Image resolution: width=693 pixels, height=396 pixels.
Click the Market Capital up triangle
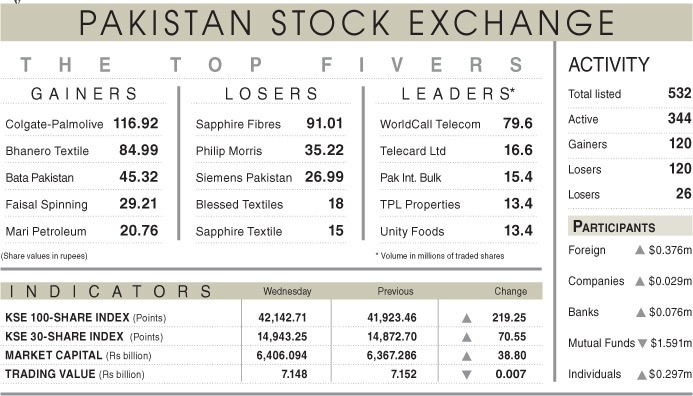coord(467,356)
